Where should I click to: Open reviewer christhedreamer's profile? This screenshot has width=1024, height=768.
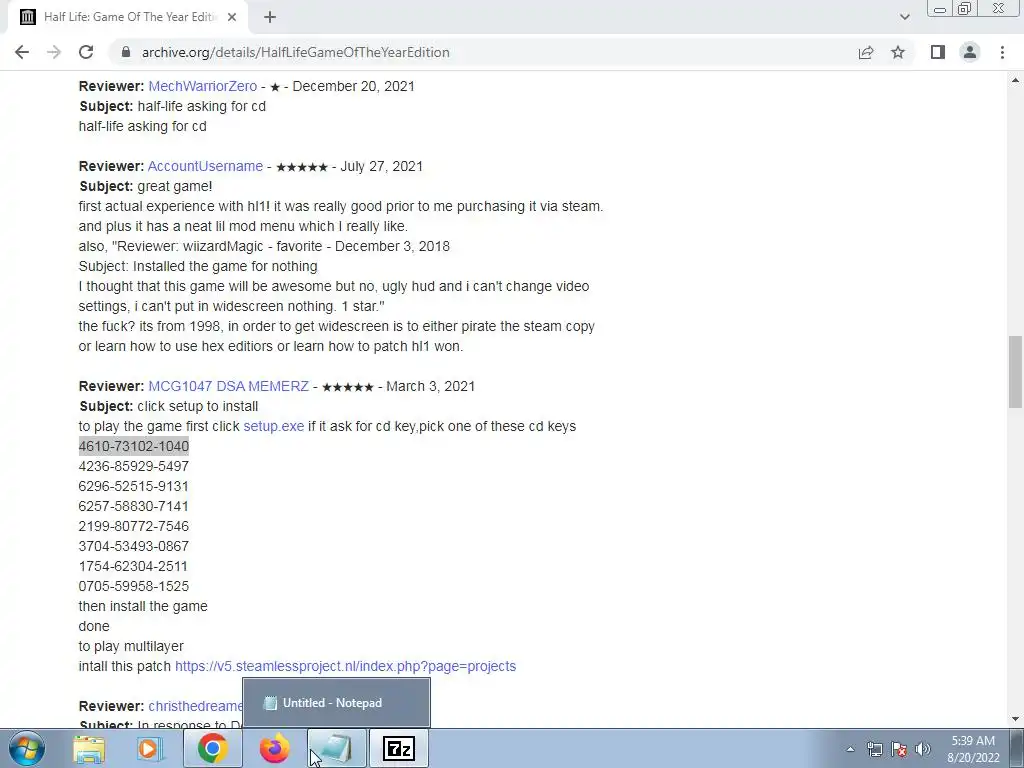coord(195,706)
